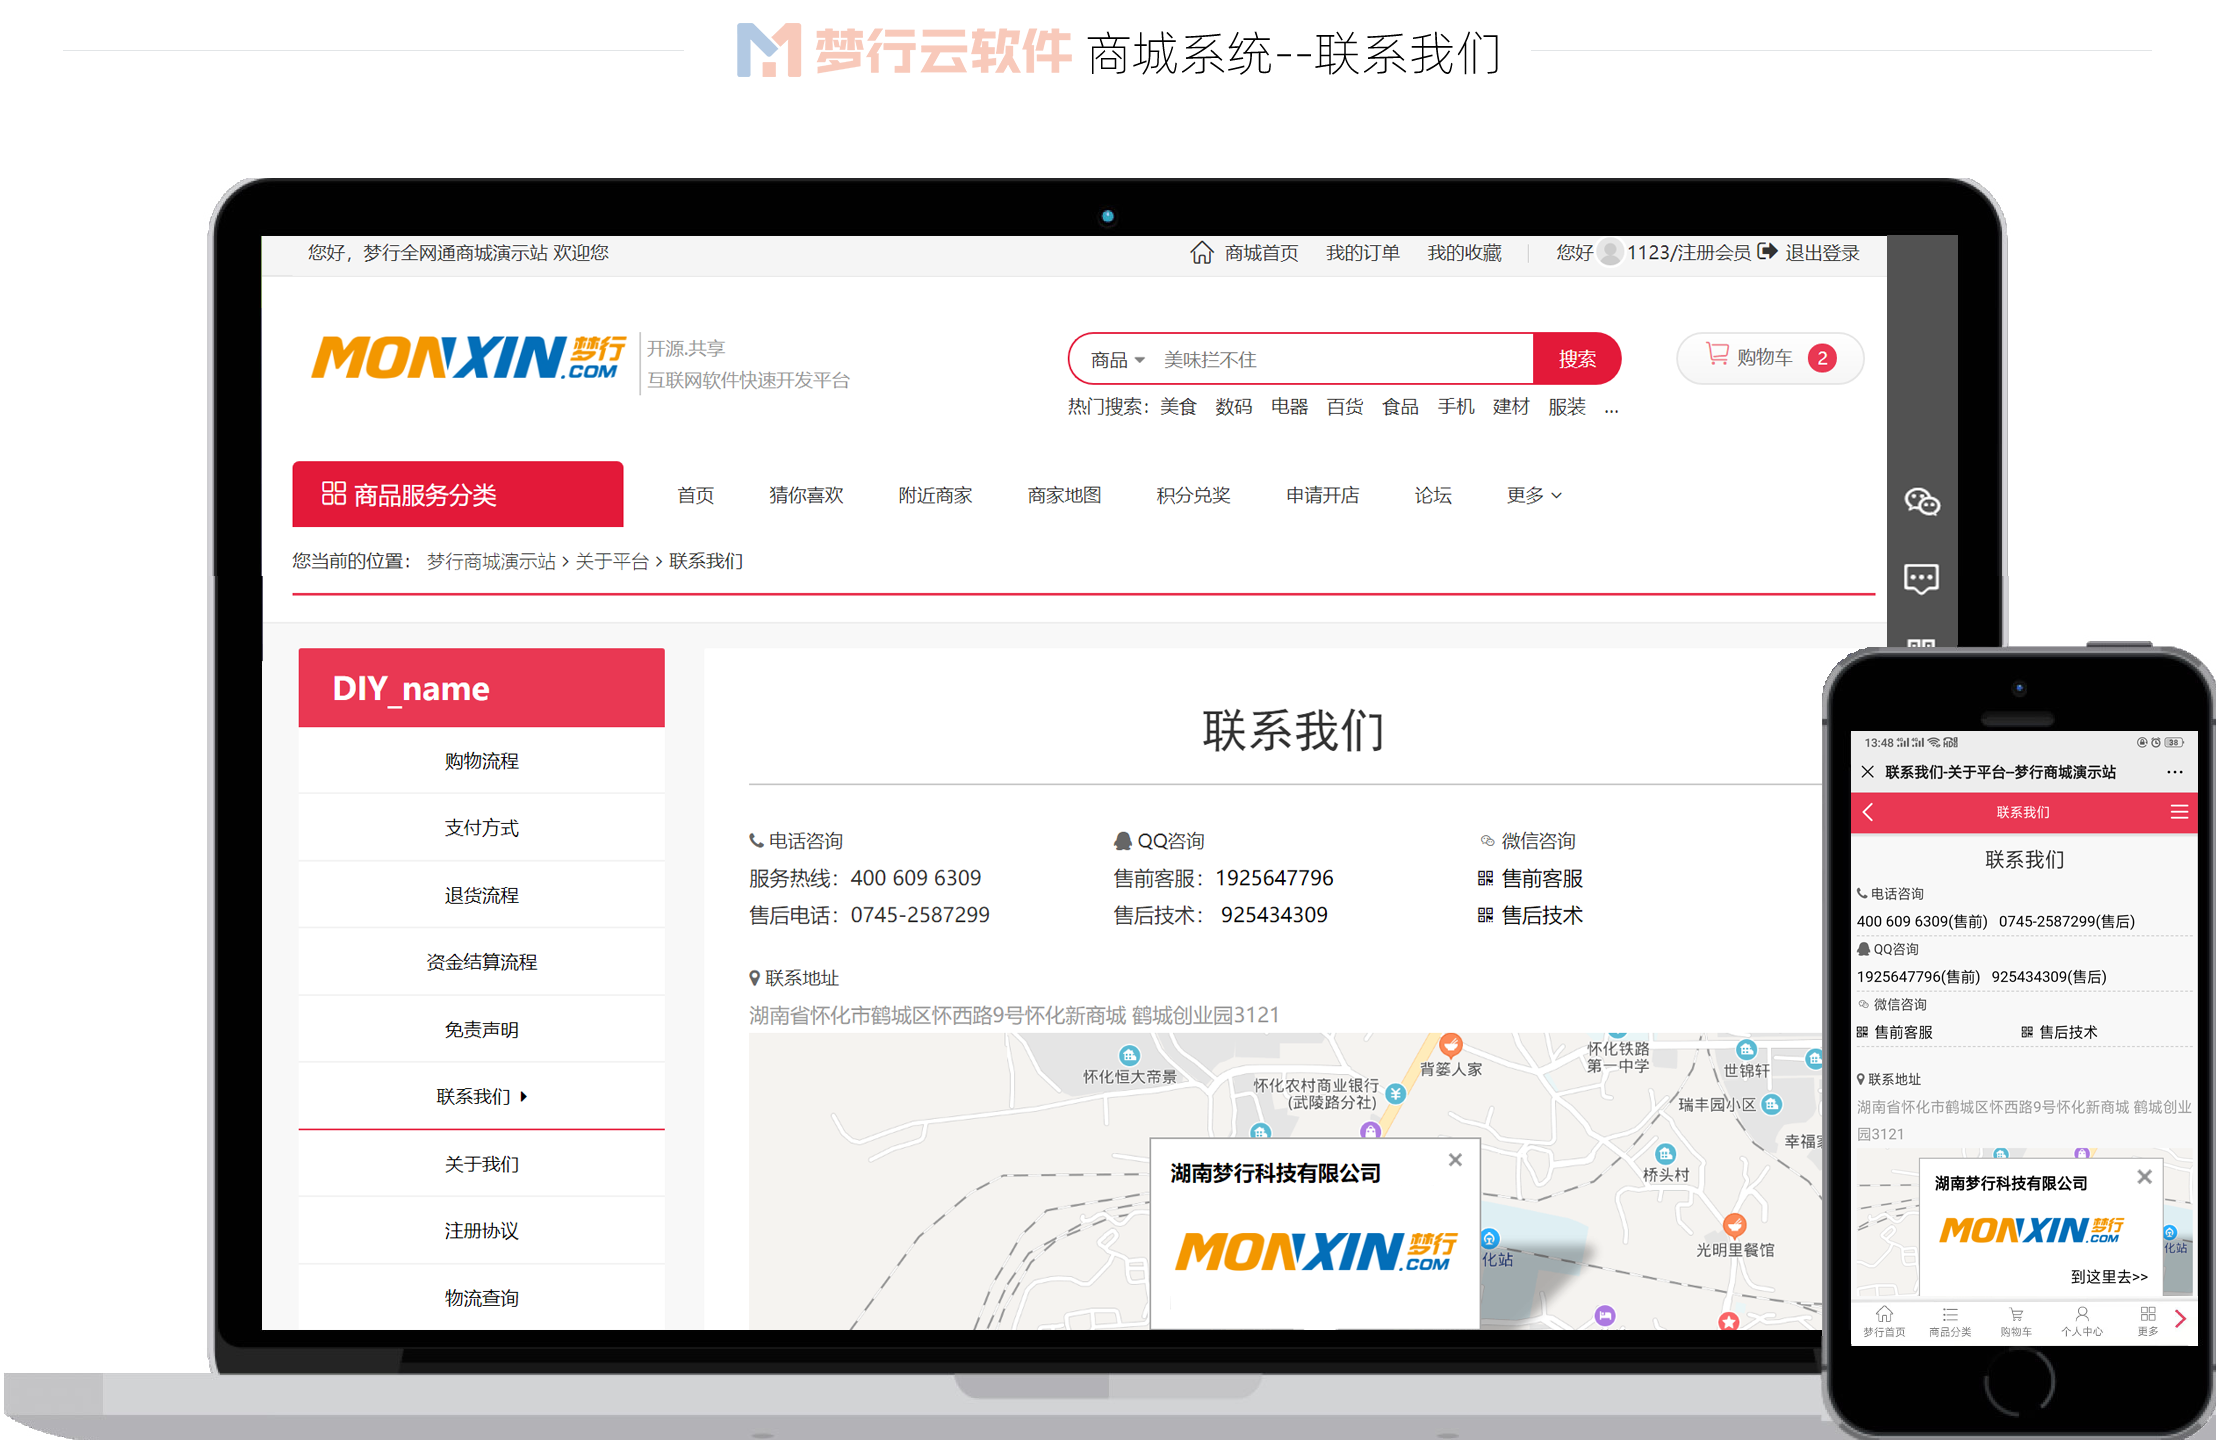2216x1440 pixels.
Task: Click the 关于平台 breadcrumb link
Action: (612, 561)
